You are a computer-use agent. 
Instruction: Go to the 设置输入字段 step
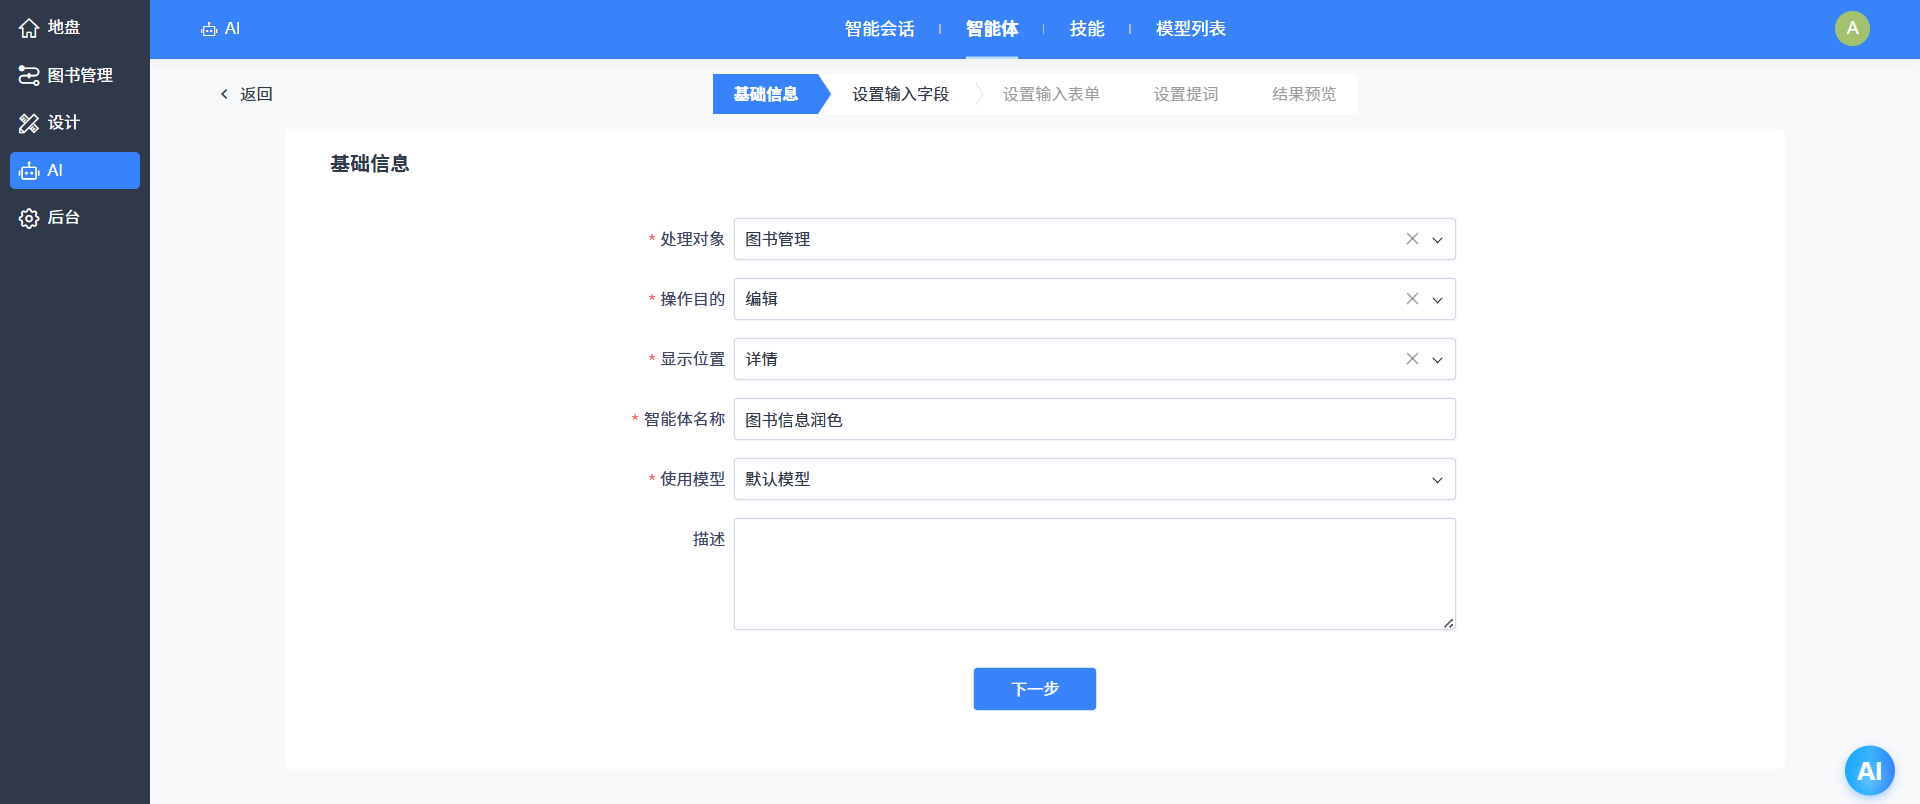pyautogui.click(x=900, y=94)
